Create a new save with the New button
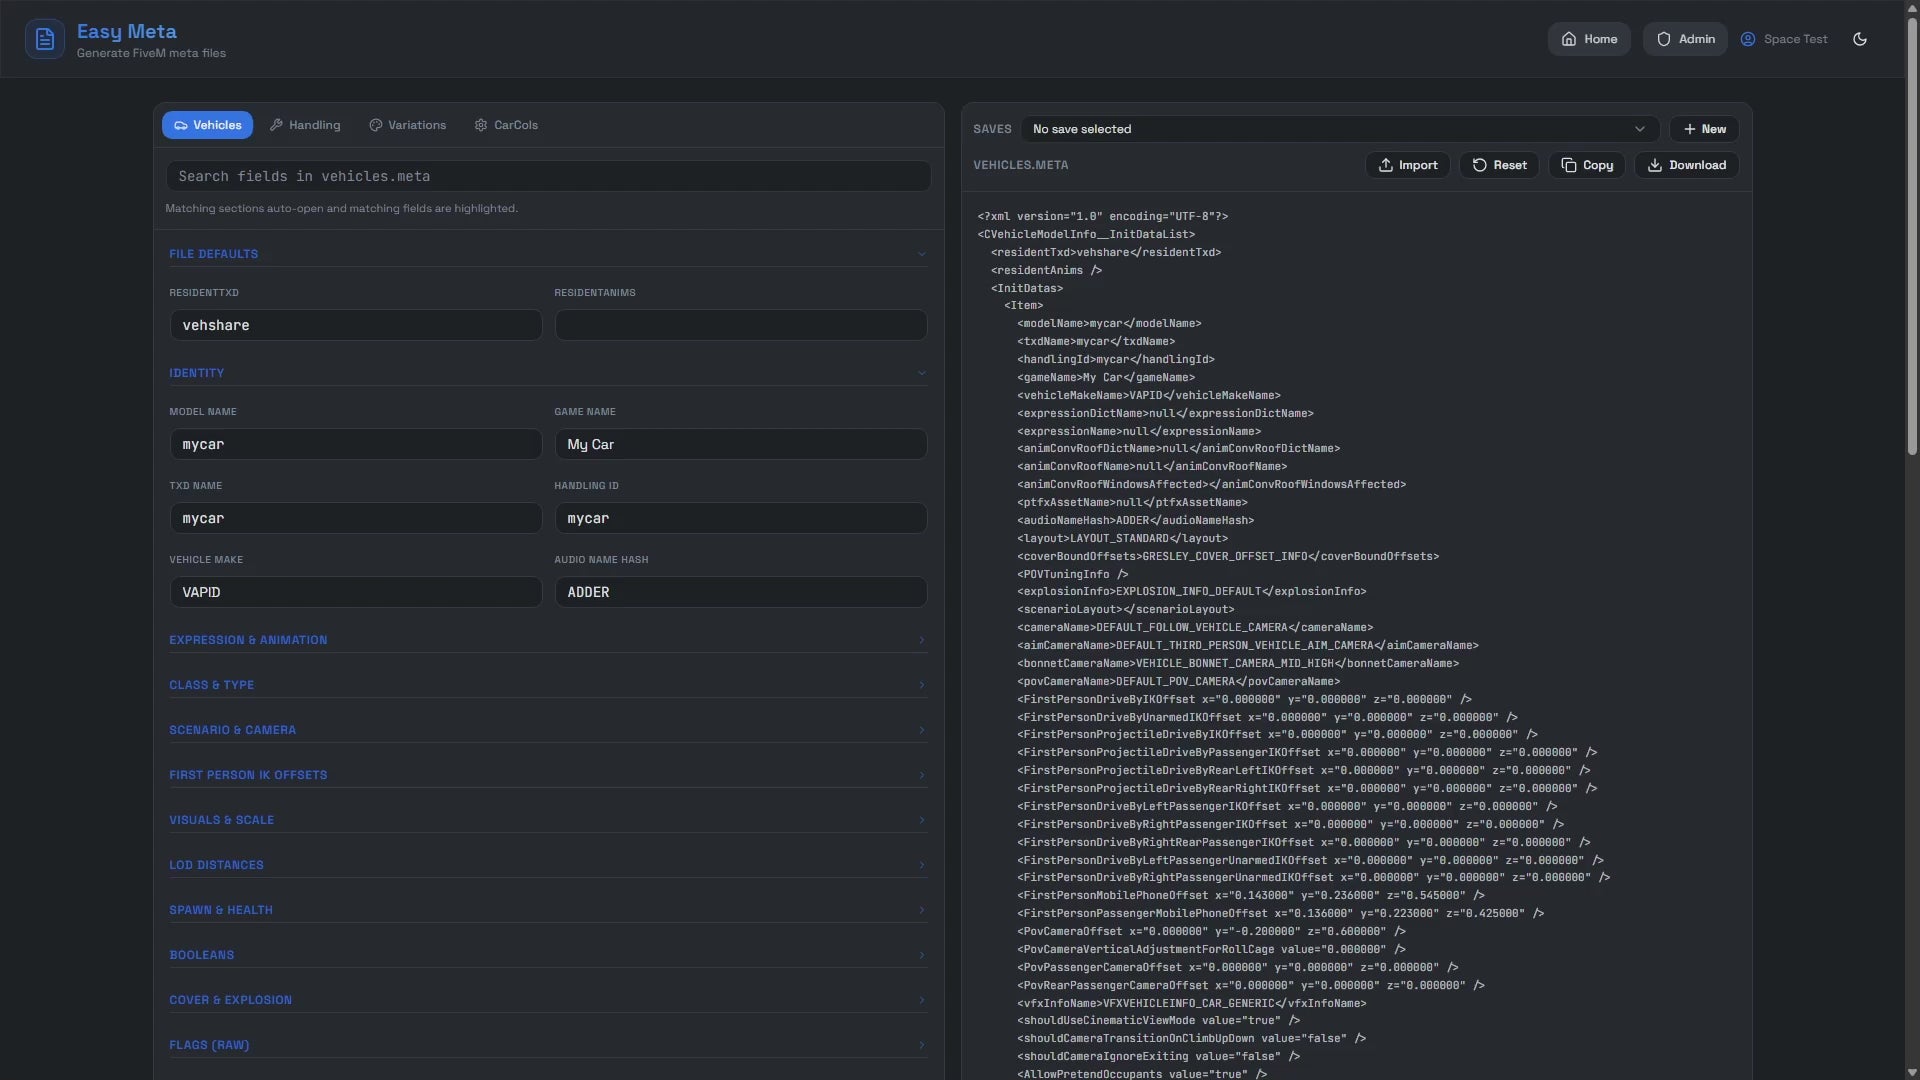Image resolution: width=1920 pixels, height=1080 pixels. click(1704, 129)
